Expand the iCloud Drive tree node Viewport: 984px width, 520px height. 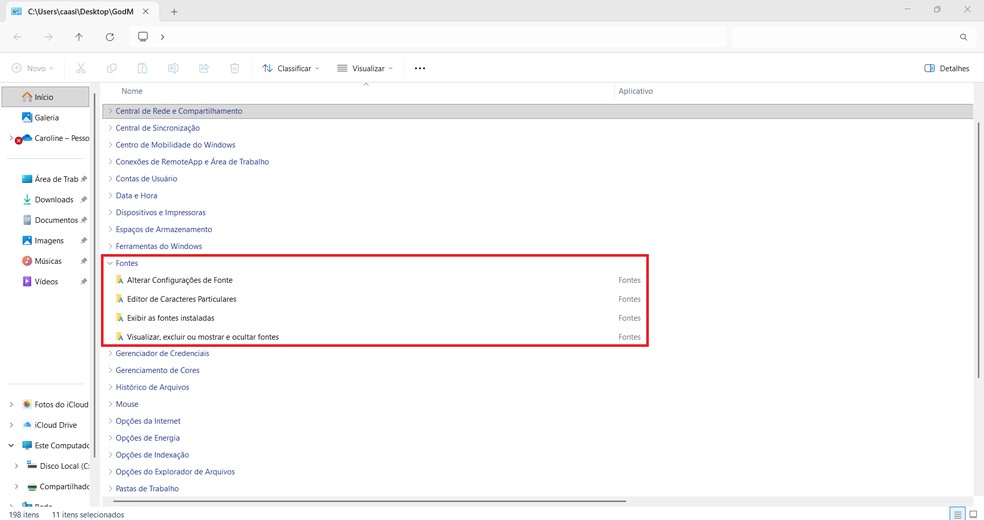click(11, 425)
